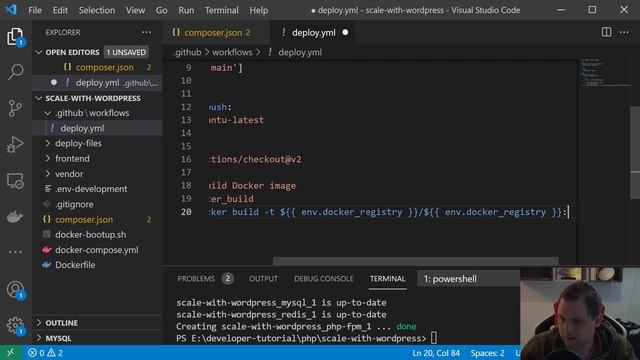This screenshot has width=640, height=360.
Task: Select deploy.yml in Open Editors list
Action: coord(97,83)
